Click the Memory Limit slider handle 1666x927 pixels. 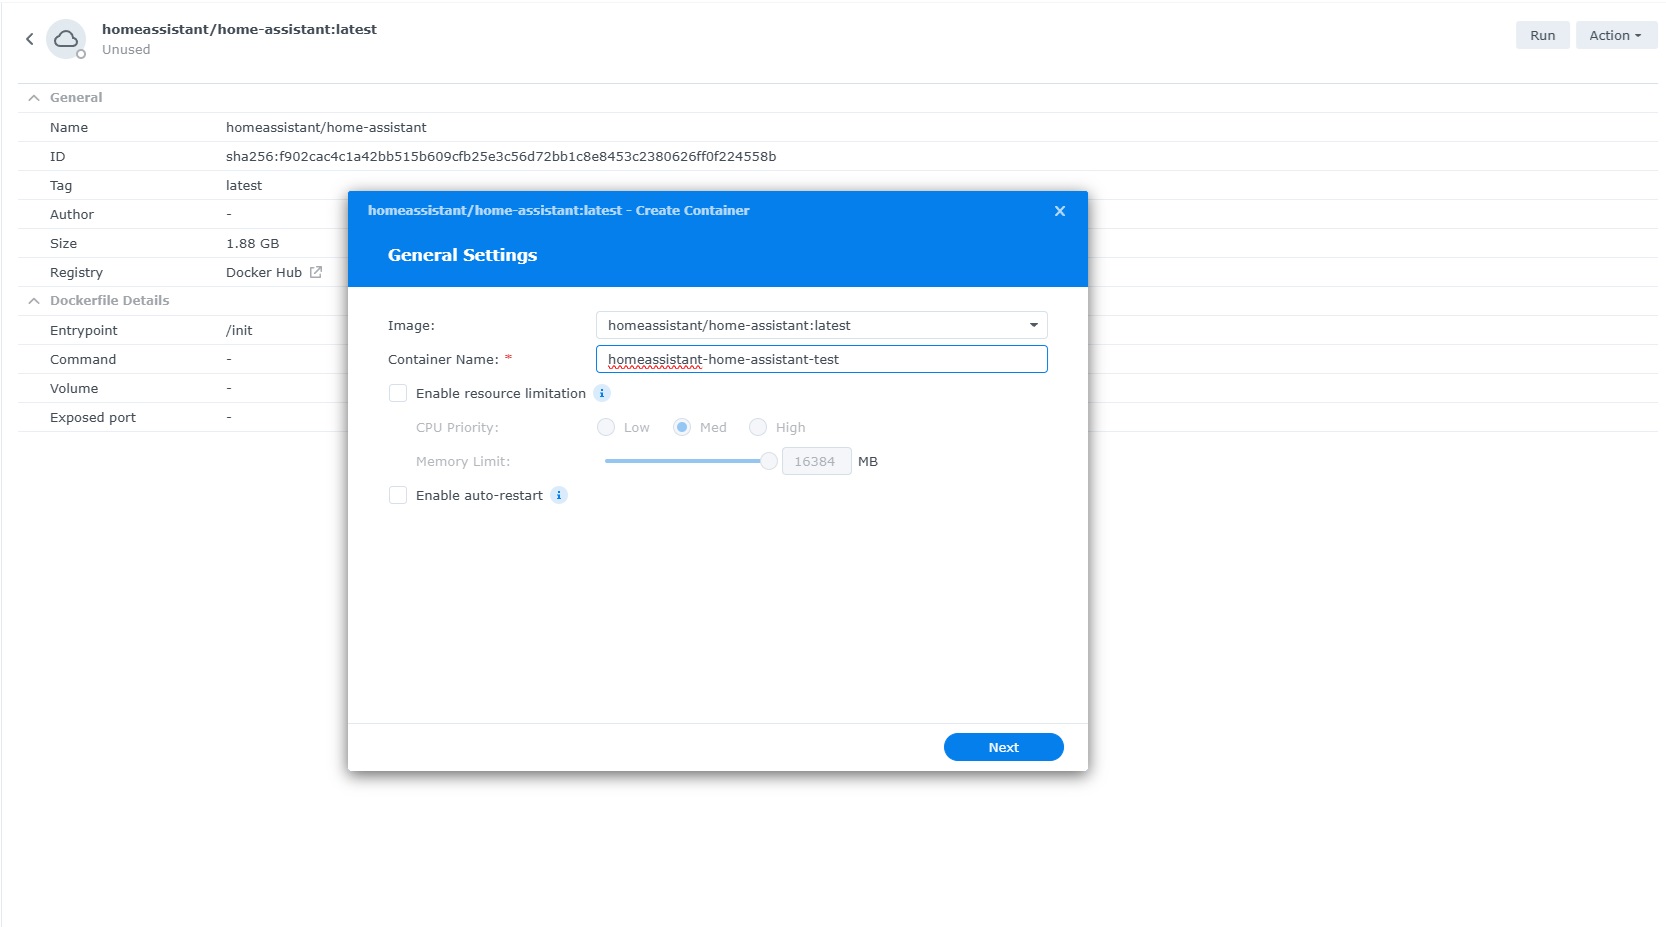pyautogui.click(x=768, y=461)
